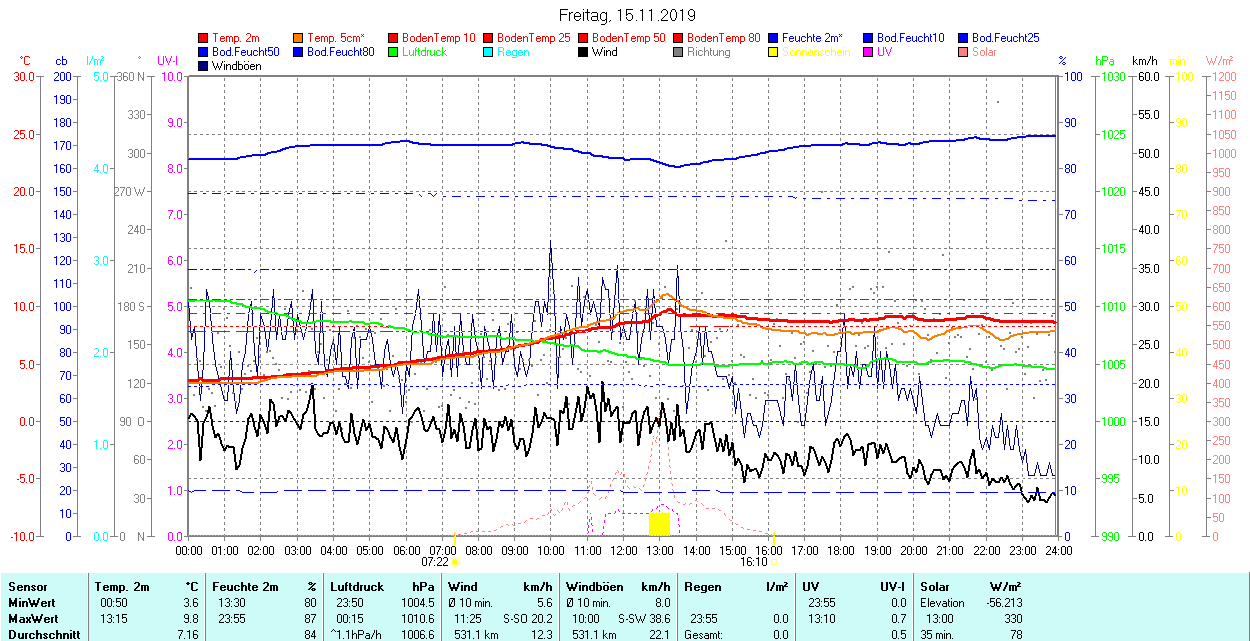The width and height of the screenshot is (1250, 641).
Task: Click the yellow Sonnenschein legend square
Action: pyautogui.click(x=774, y=52)
